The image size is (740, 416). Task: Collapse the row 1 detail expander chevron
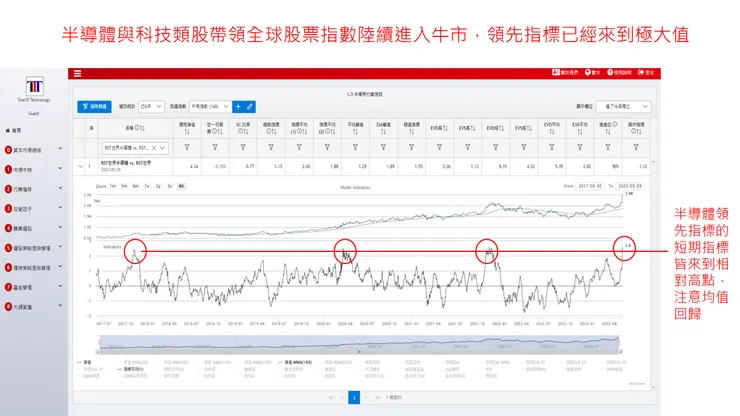coord(80,166)
